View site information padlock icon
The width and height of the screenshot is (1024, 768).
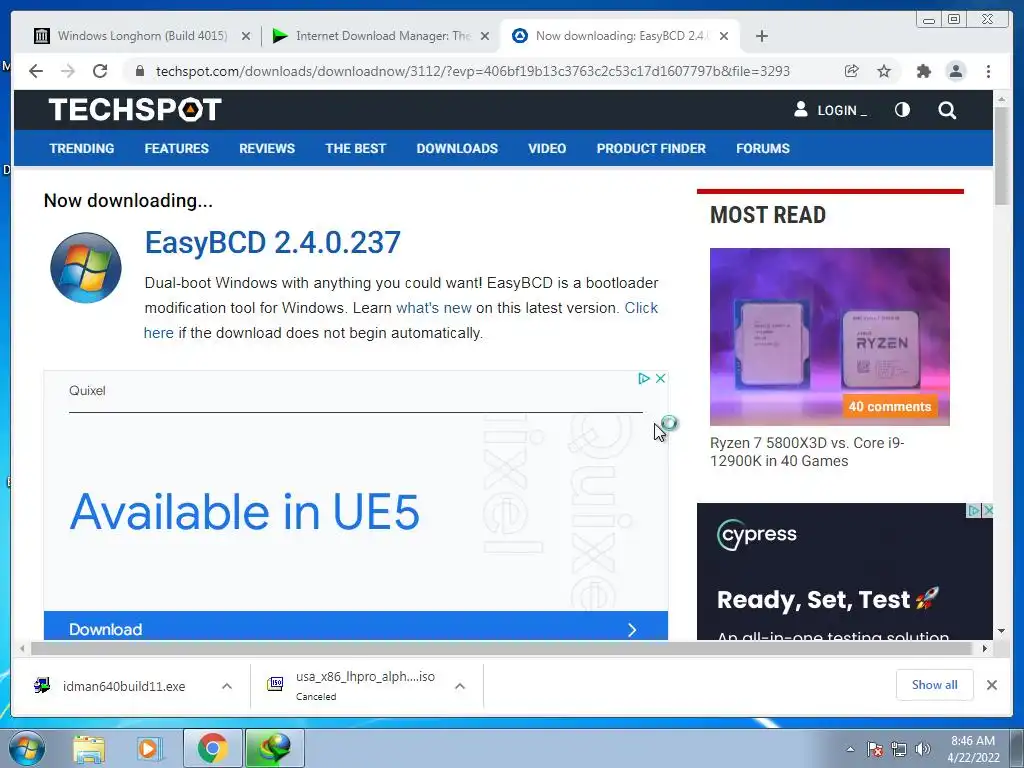pos(139,71)
